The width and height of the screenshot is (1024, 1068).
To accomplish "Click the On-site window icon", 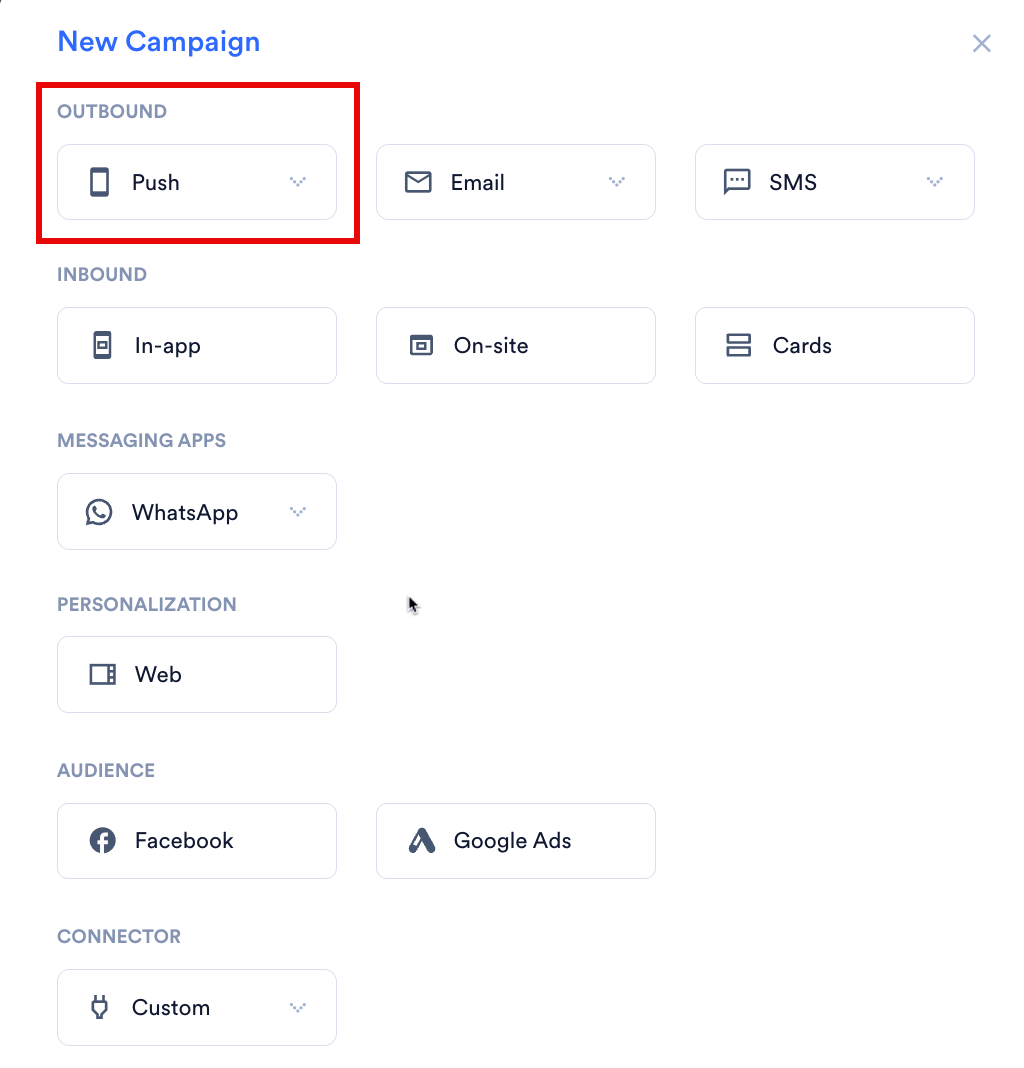I will [x=421, y=345].
